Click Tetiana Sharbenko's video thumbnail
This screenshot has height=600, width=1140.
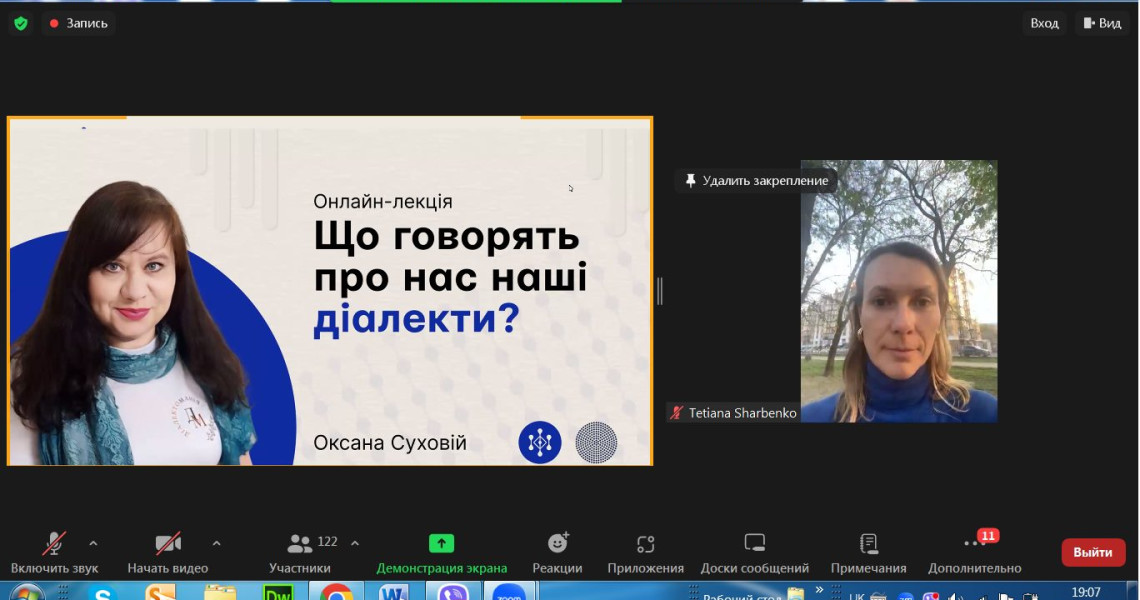[x=899, y=291]
